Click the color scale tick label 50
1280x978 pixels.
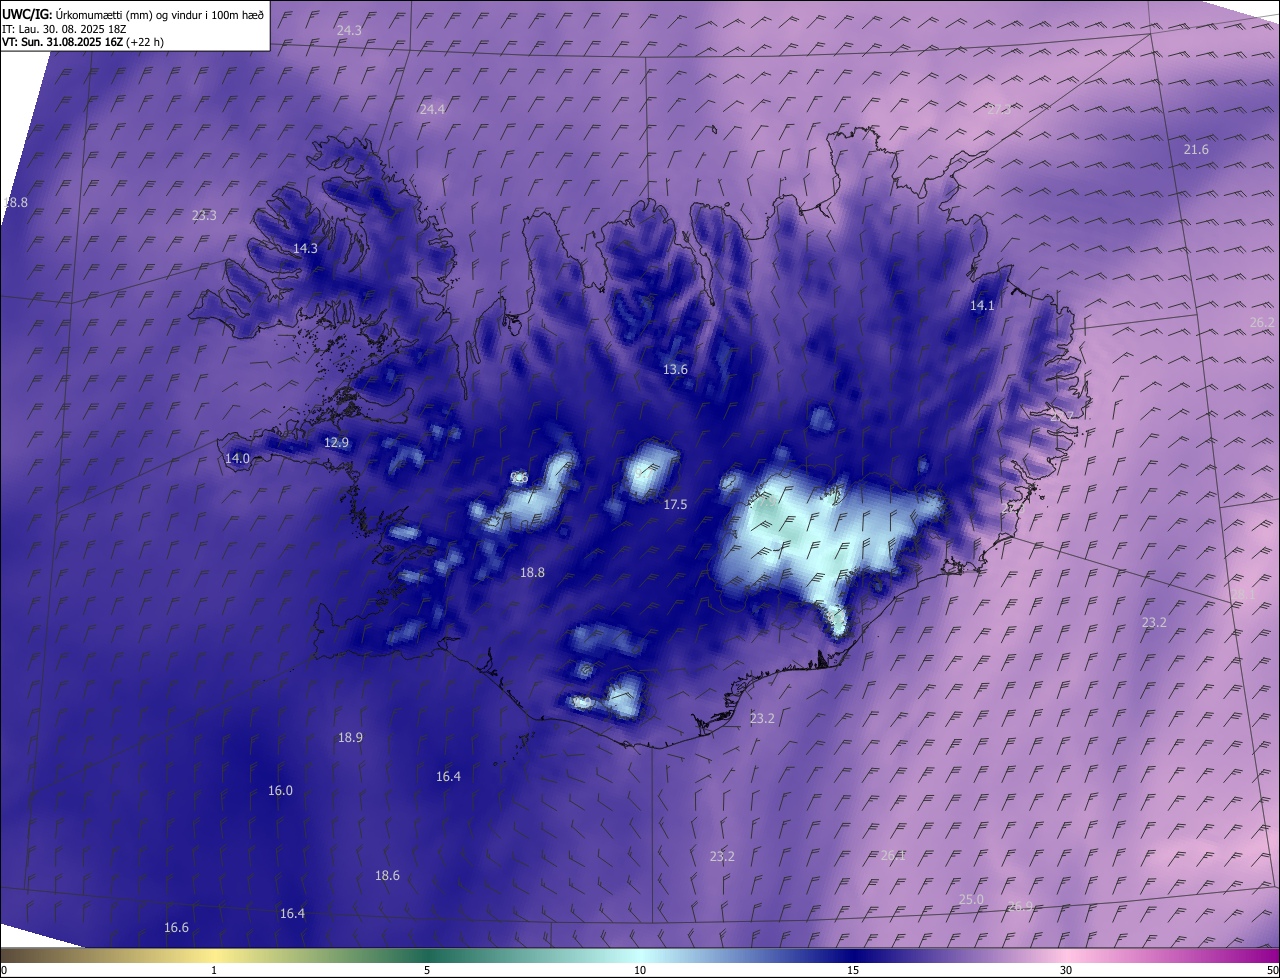(x=1272, y=971)
